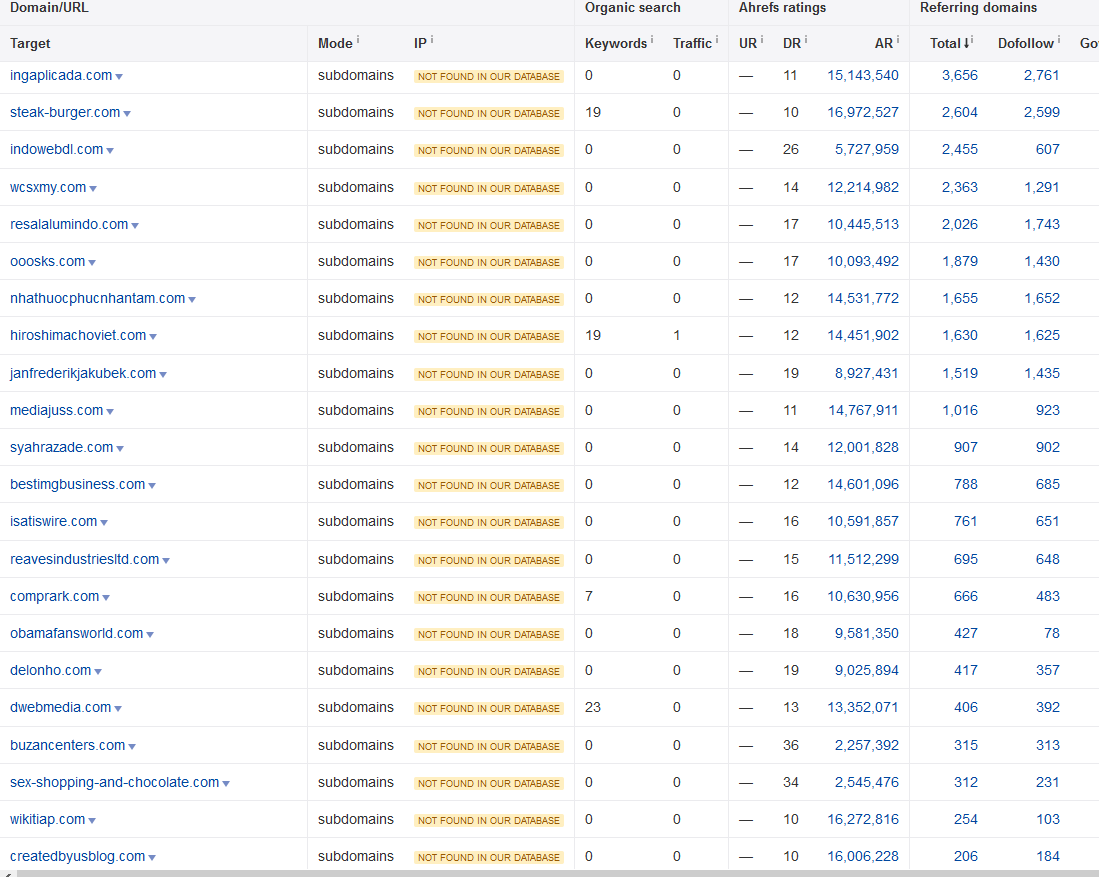
Task: Open obamafansworld.com link
Action: click(x=76, y=634)
